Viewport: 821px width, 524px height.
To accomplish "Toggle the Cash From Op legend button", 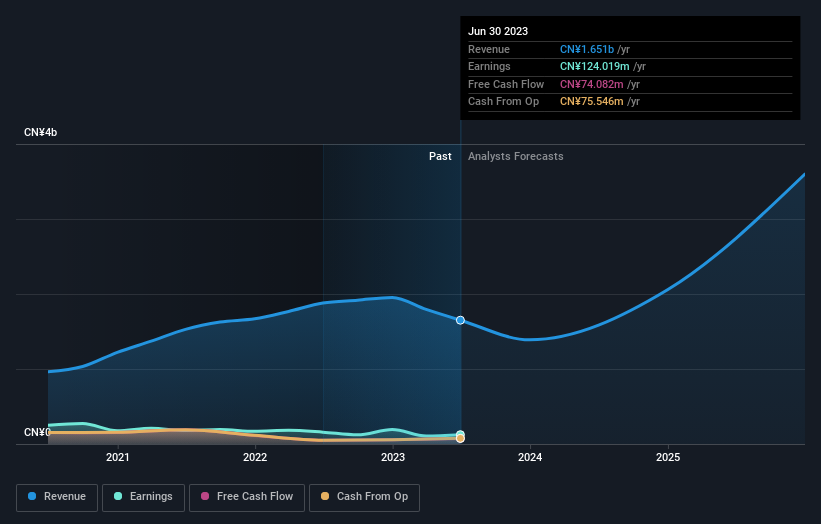I will (364, 497).
